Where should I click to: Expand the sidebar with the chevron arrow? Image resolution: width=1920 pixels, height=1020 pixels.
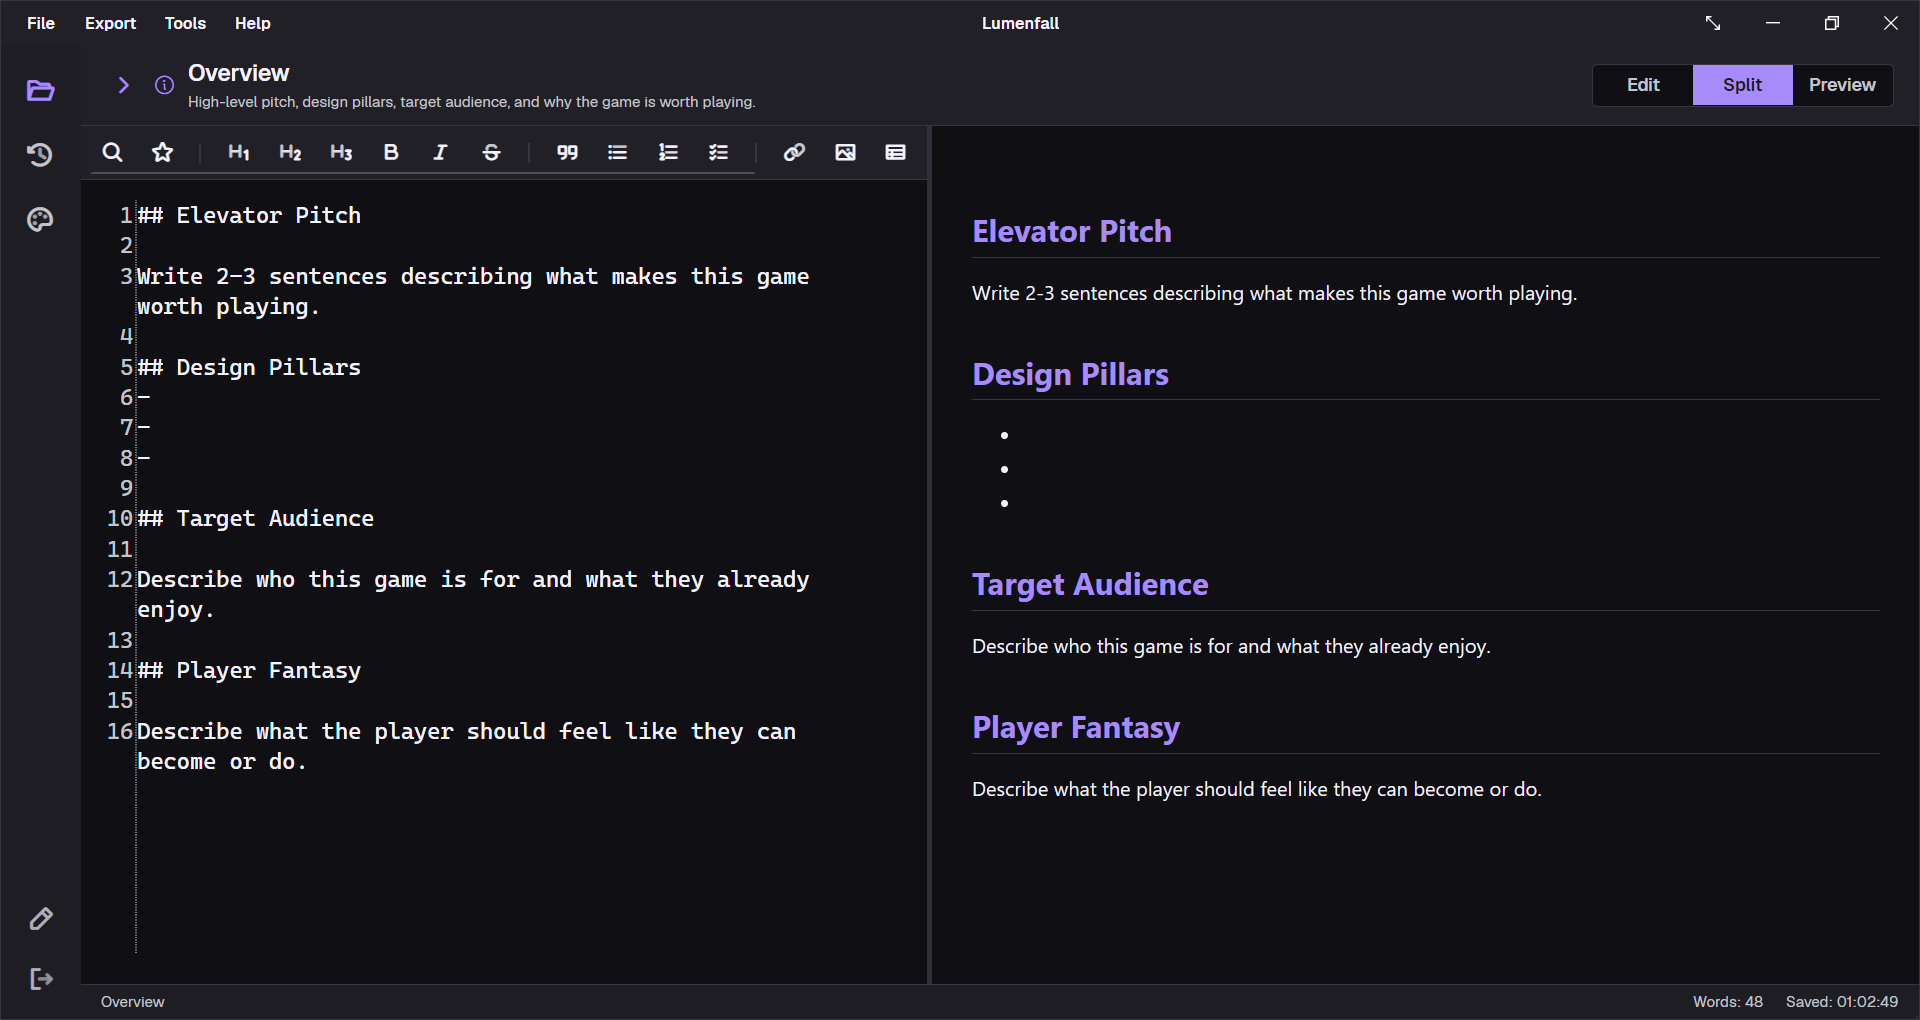[123, 85]
